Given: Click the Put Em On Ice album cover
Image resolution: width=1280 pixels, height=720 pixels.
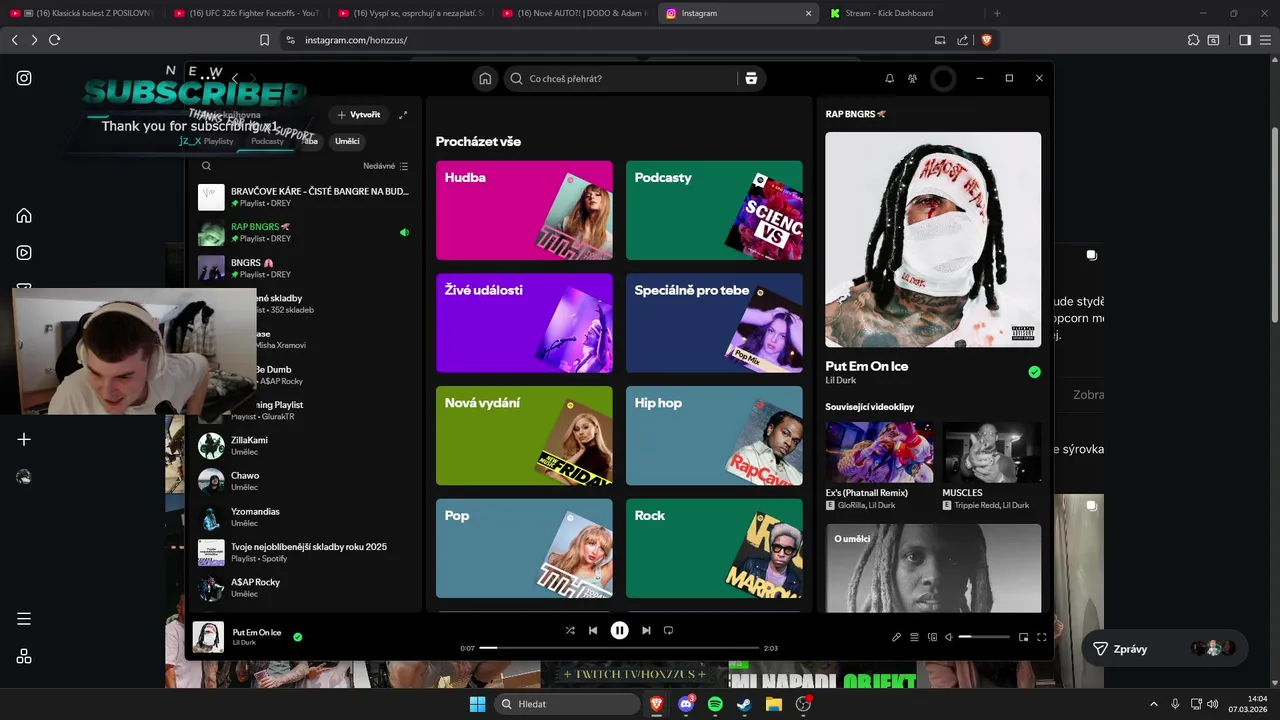Looking at the screenshot, I should [933, 240].
